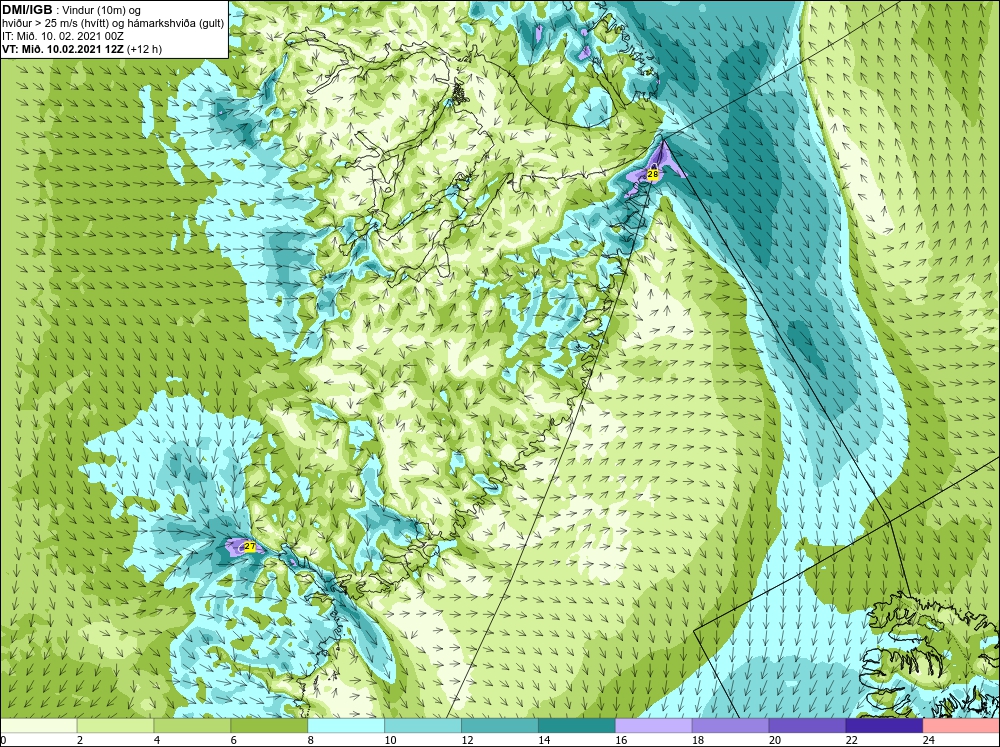The width and height of the screenshot is (1000, 747).
Task: Select the dark teal 14–16 legend swatch
Action: coord(577,726)
